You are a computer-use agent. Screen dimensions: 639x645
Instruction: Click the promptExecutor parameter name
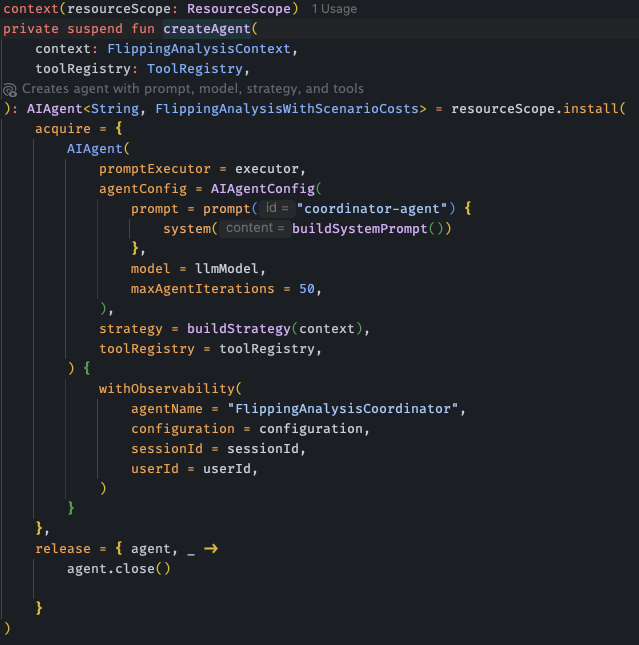(x=155, y=169)
